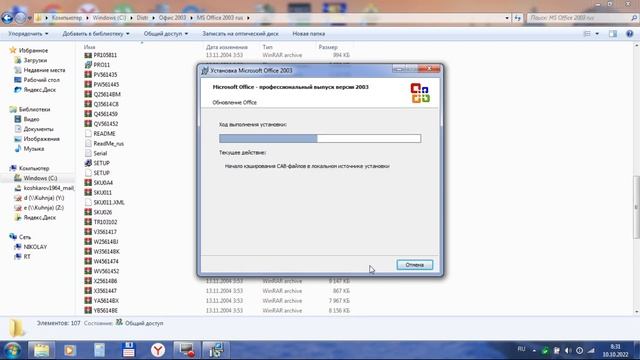Click the Office logo in the setup dialog

[x=420, y=93]
